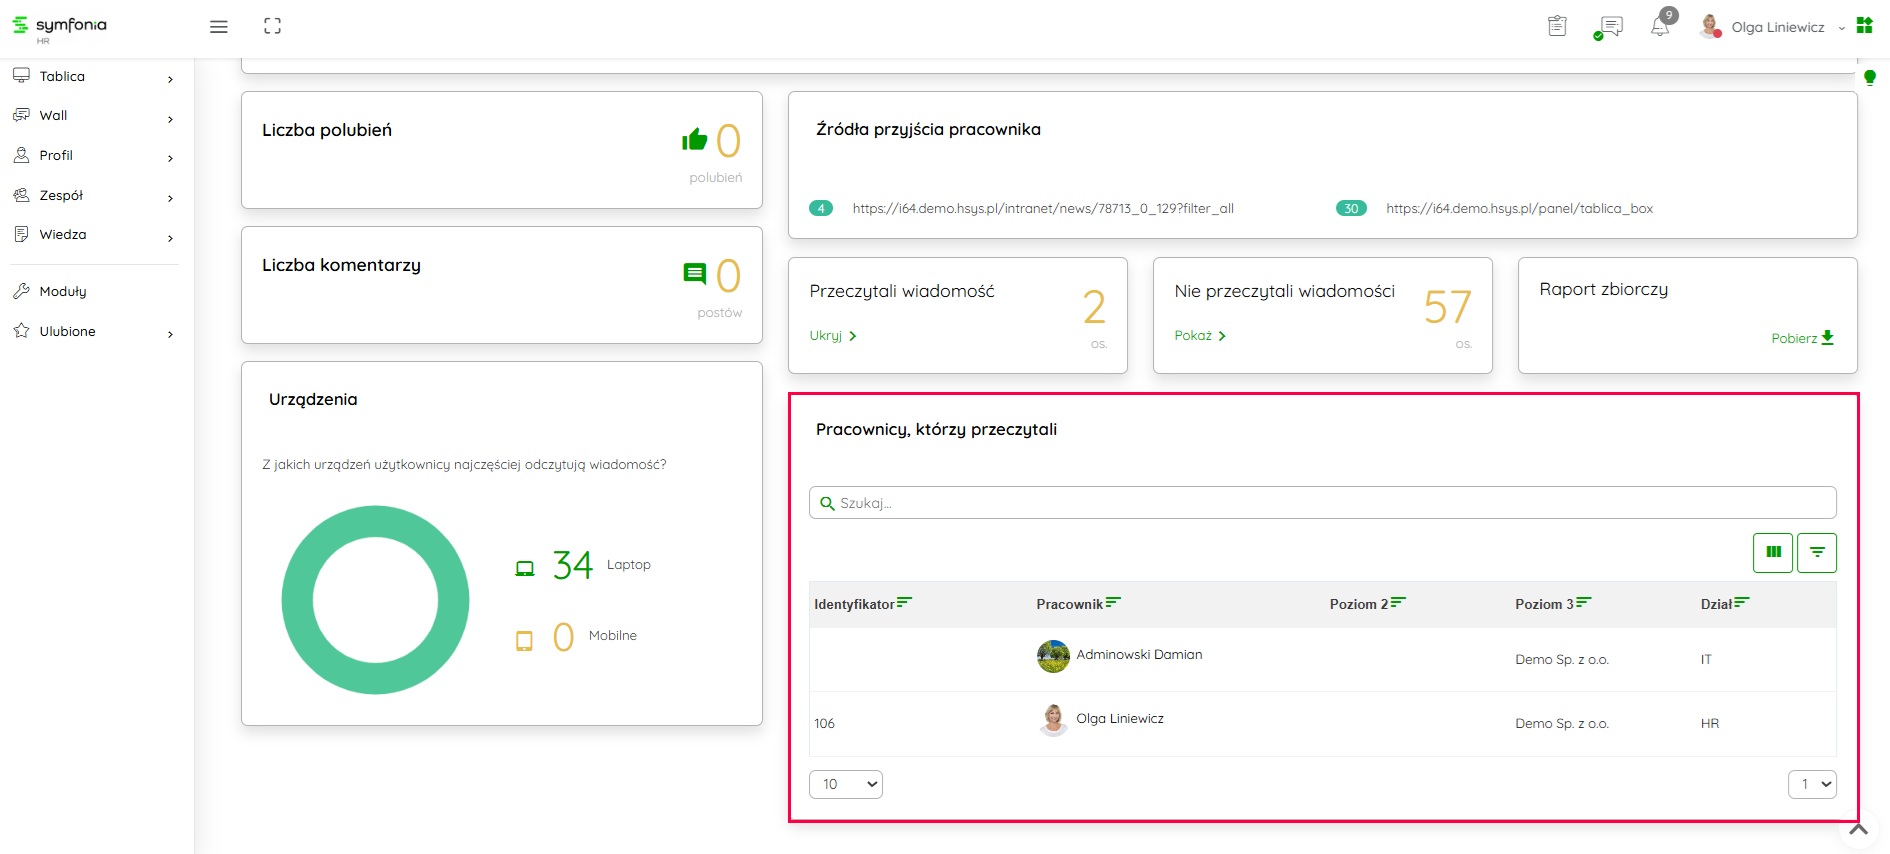Open the chat messages icon
Viewport: 1890px width, 854px height.
click(x=1610, y=27)
